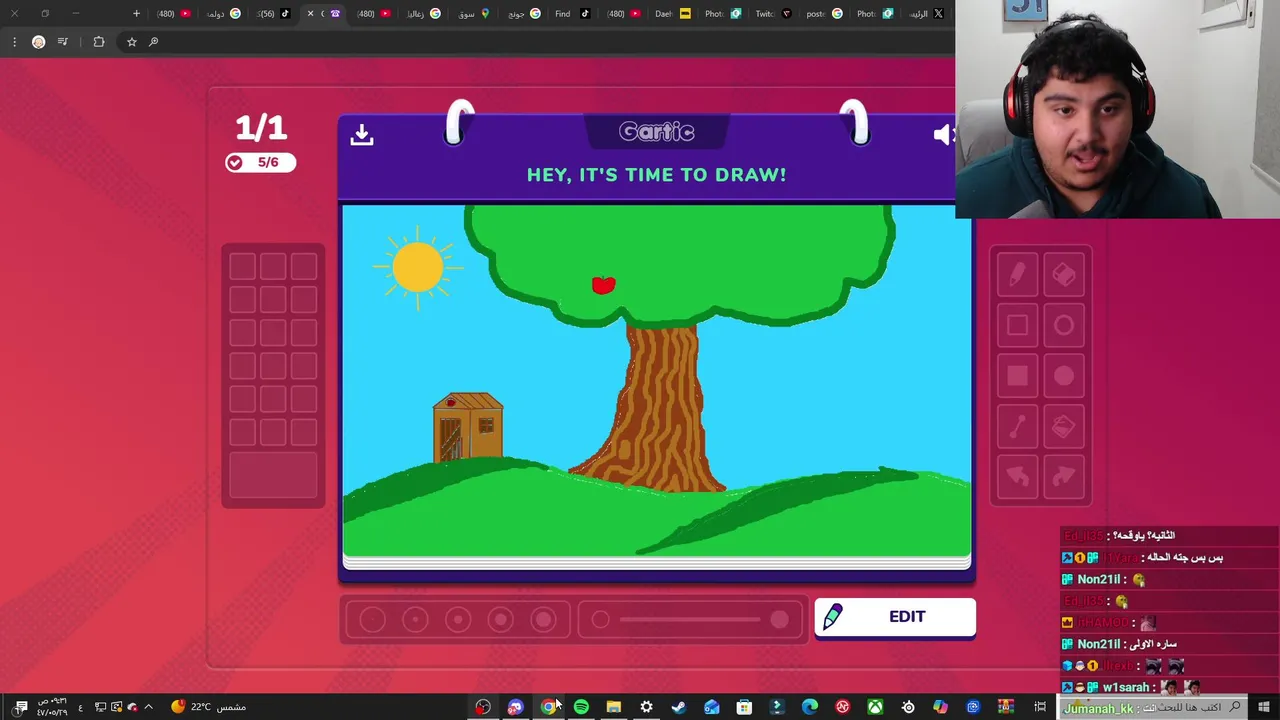Viewport: 1280px width, 720px height.
Task: Click the red apple in the drawing
Action: [x=603, y=286]
